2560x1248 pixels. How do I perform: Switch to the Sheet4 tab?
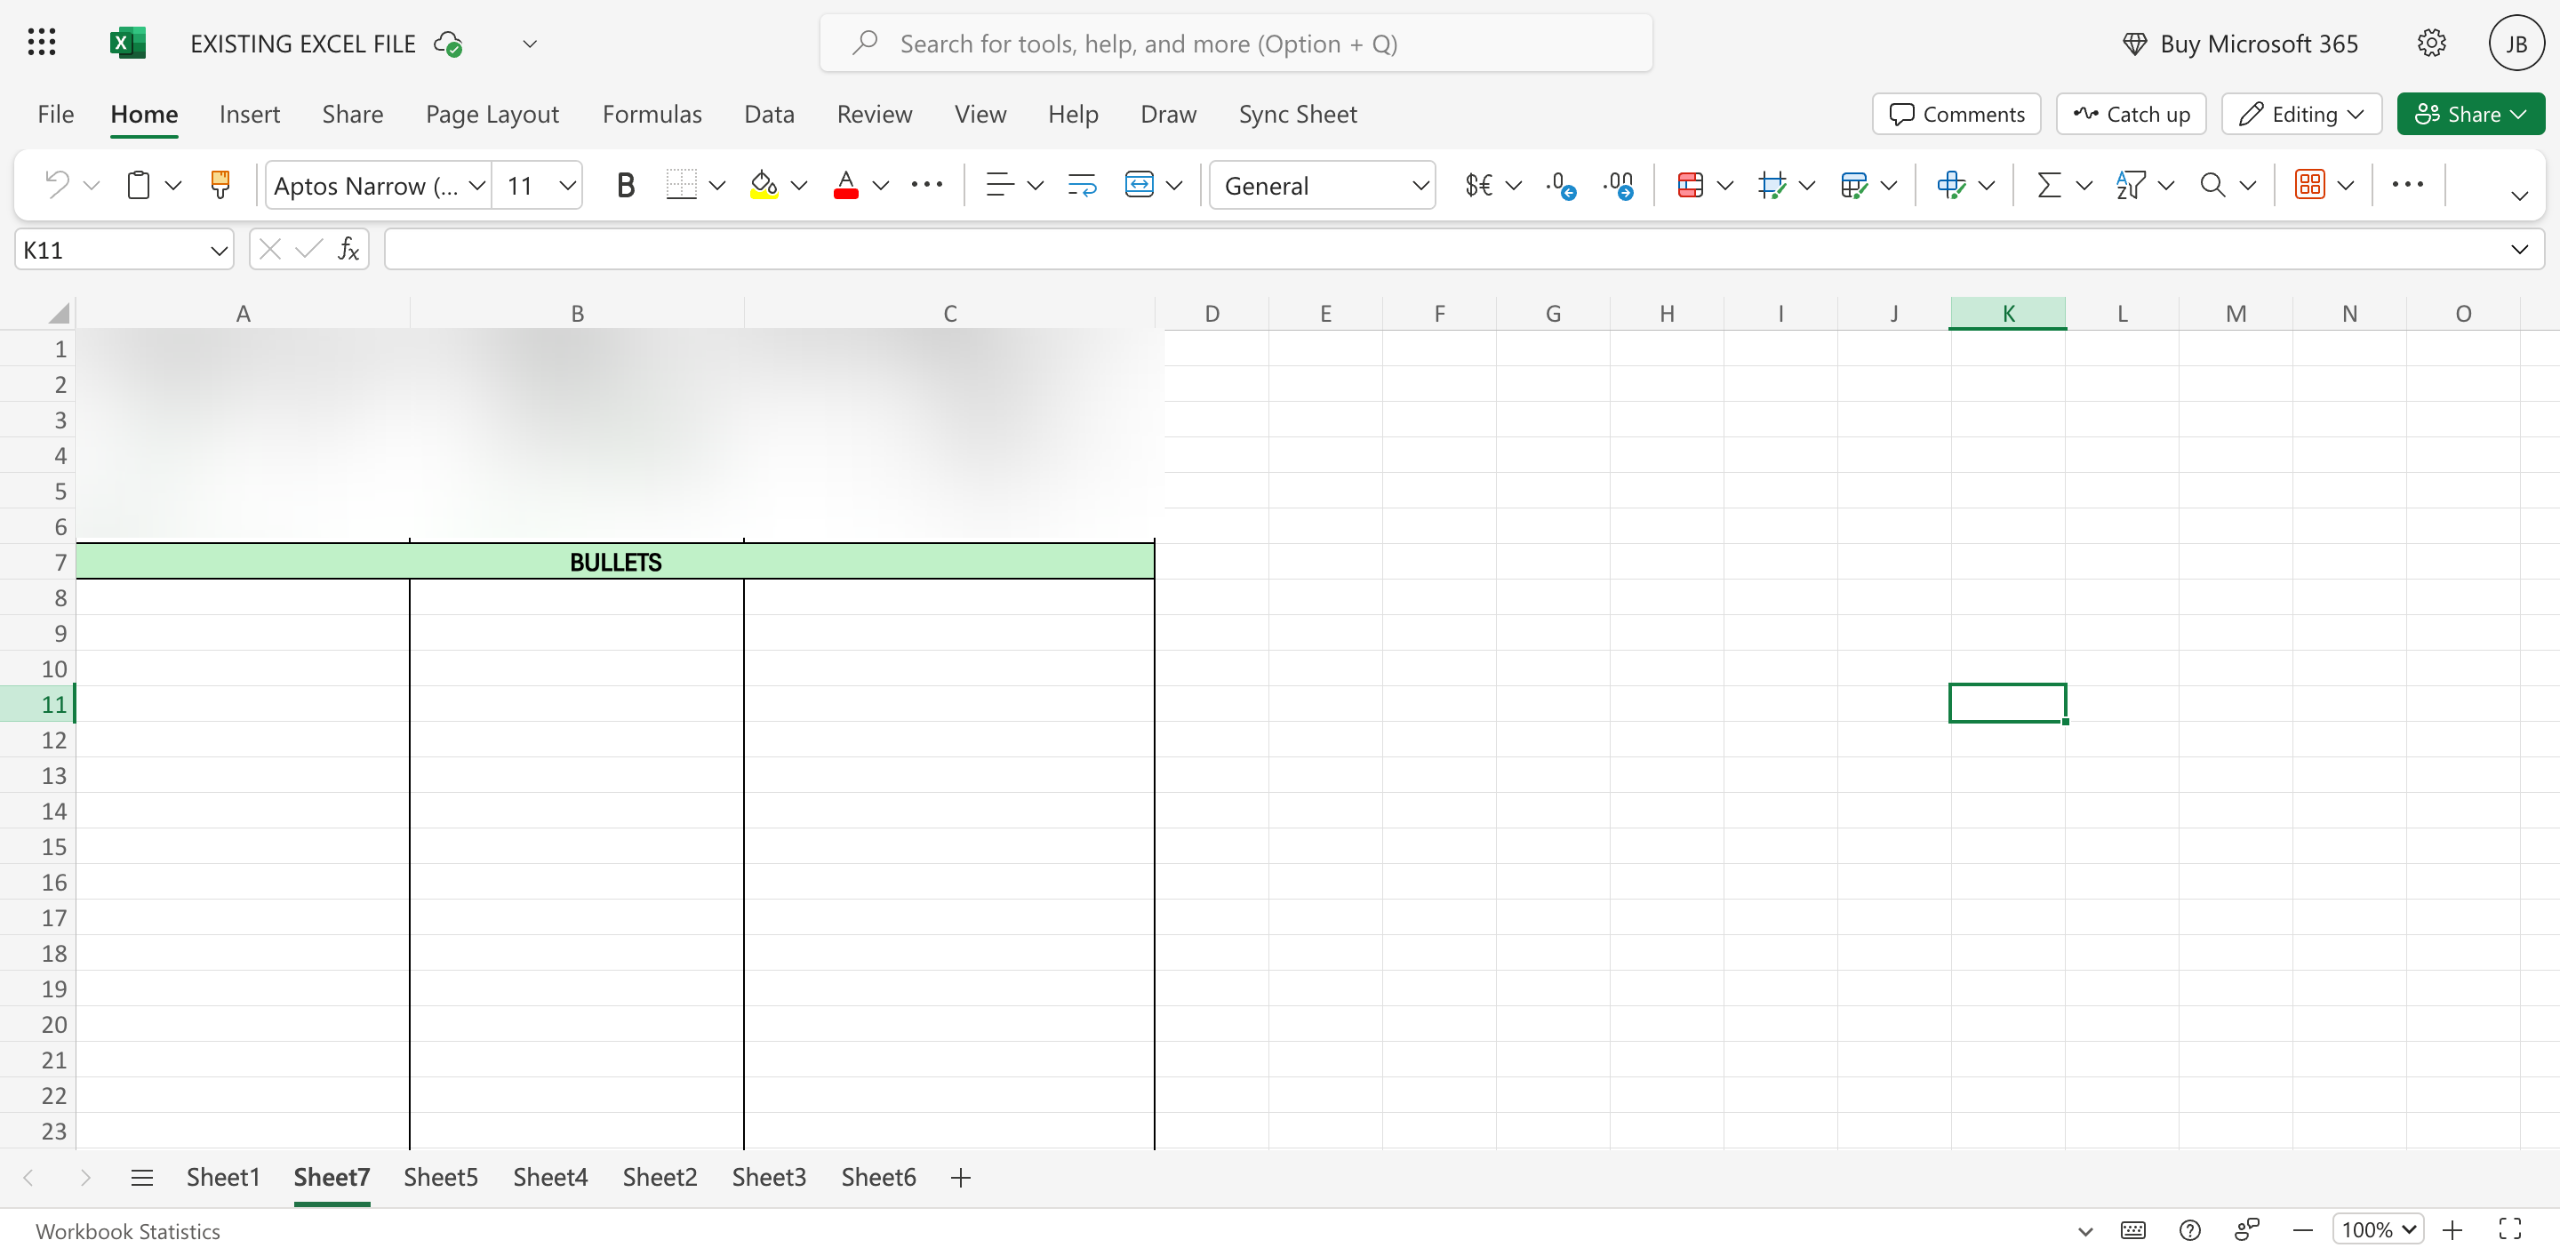pyautogui.click(x=550, y=1177)
